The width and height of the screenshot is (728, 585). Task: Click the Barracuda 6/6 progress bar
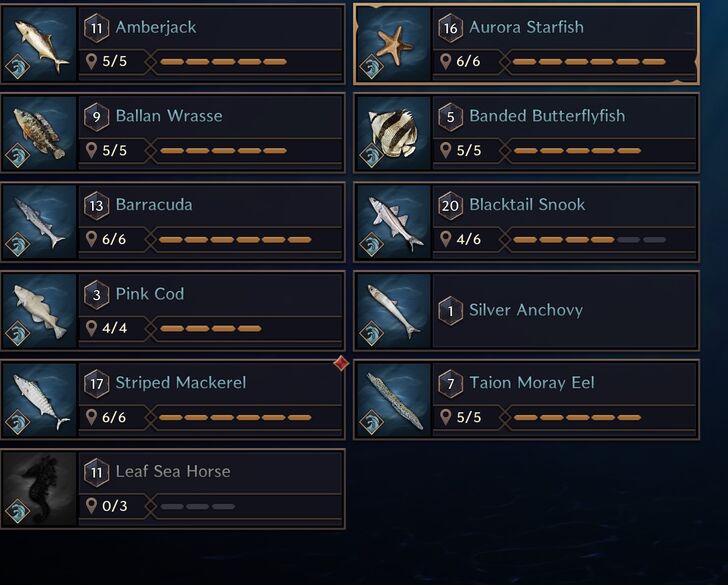(235, 240)
